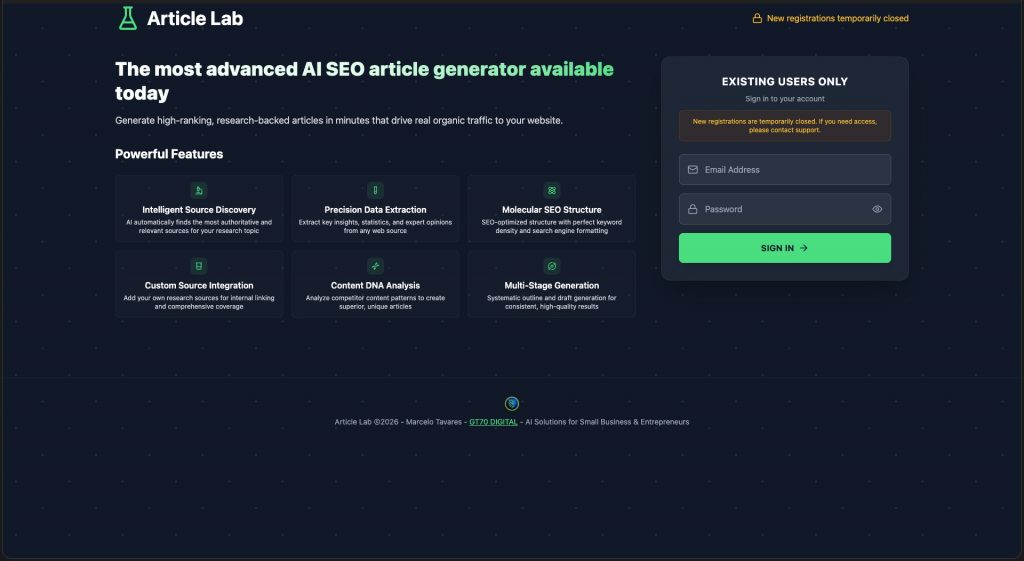The height and width of the screenshot is (561, 1024).
Task: Click the Molecular SEO Structure icon
Action: click(551, 190)
